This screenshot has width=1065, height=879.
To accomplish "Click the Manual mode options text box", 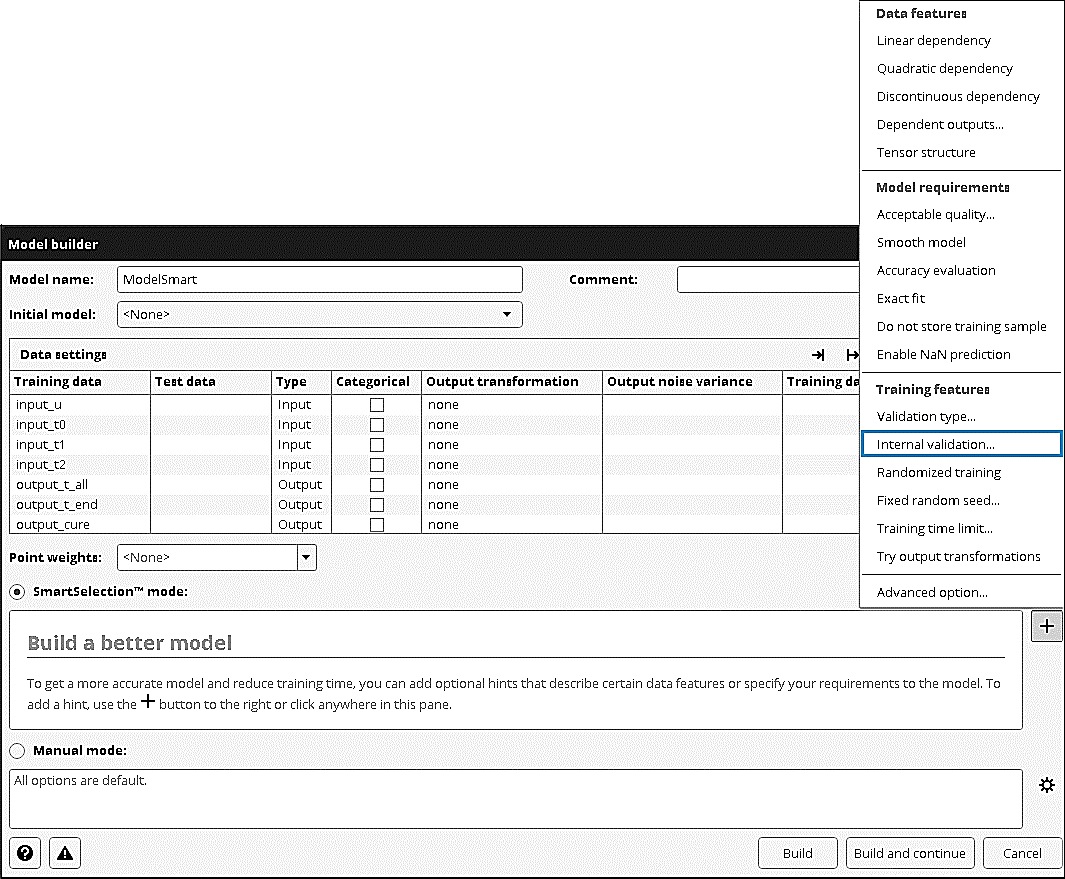I will pos(516,799).
